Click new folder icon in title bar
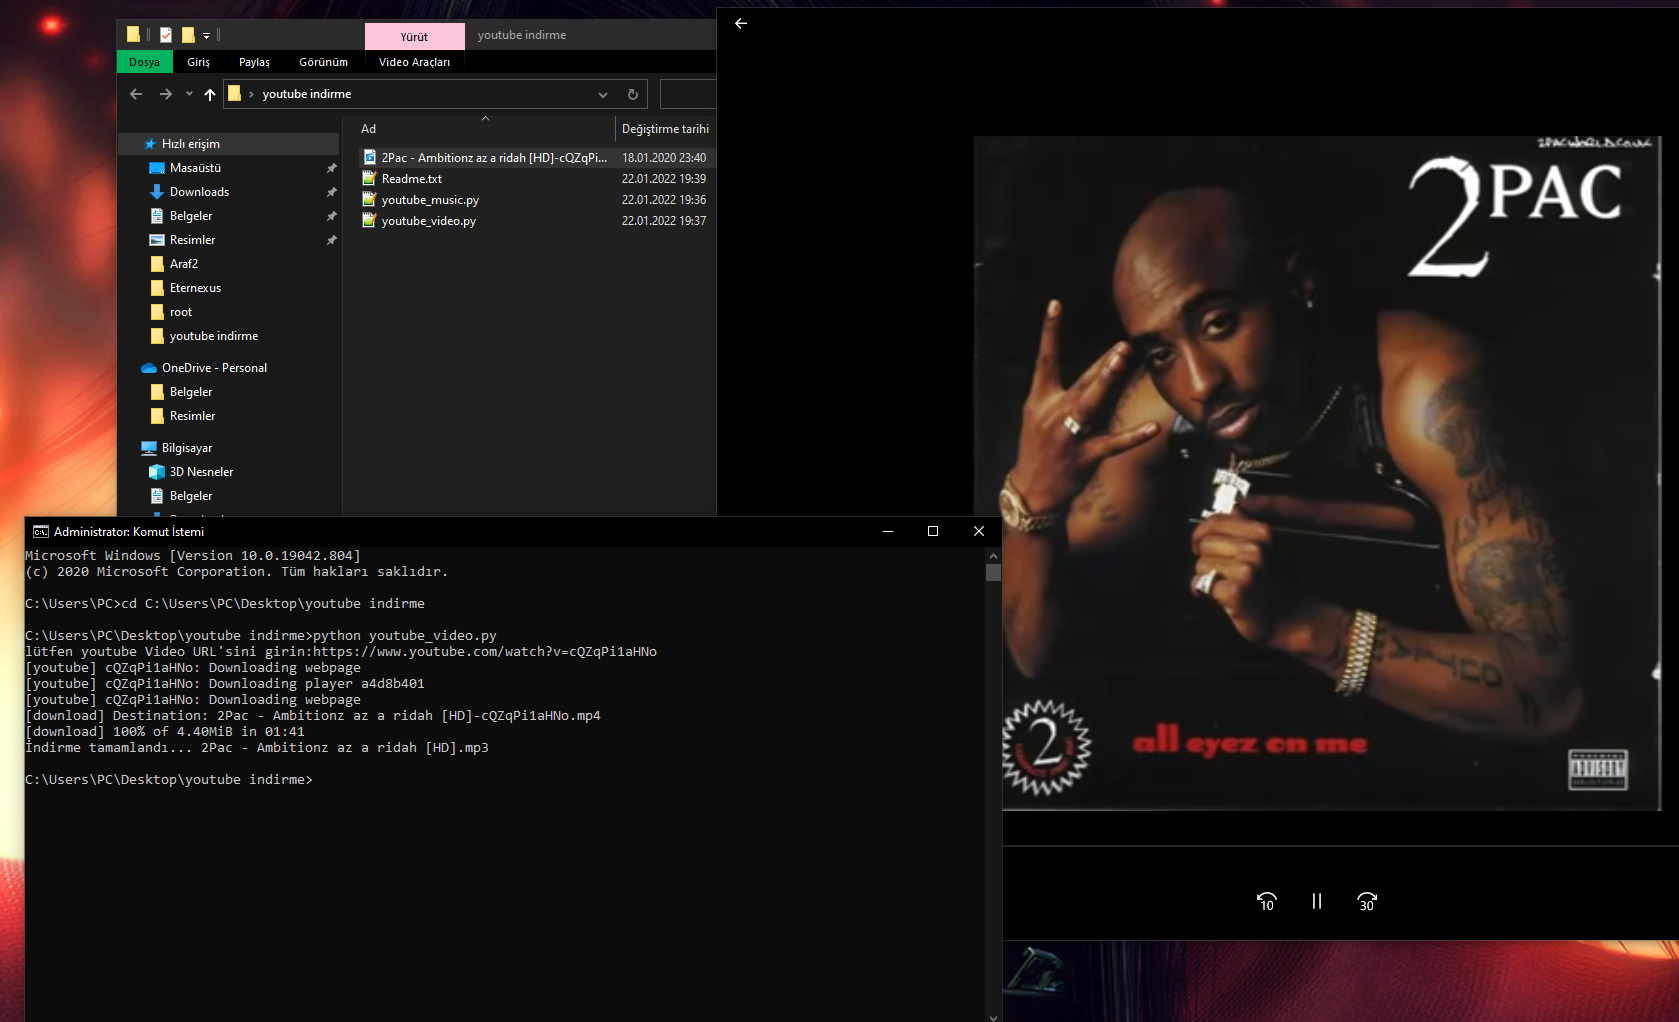Image resolution: width=1679 pixels, height=1022 pixels. [188, 35]
